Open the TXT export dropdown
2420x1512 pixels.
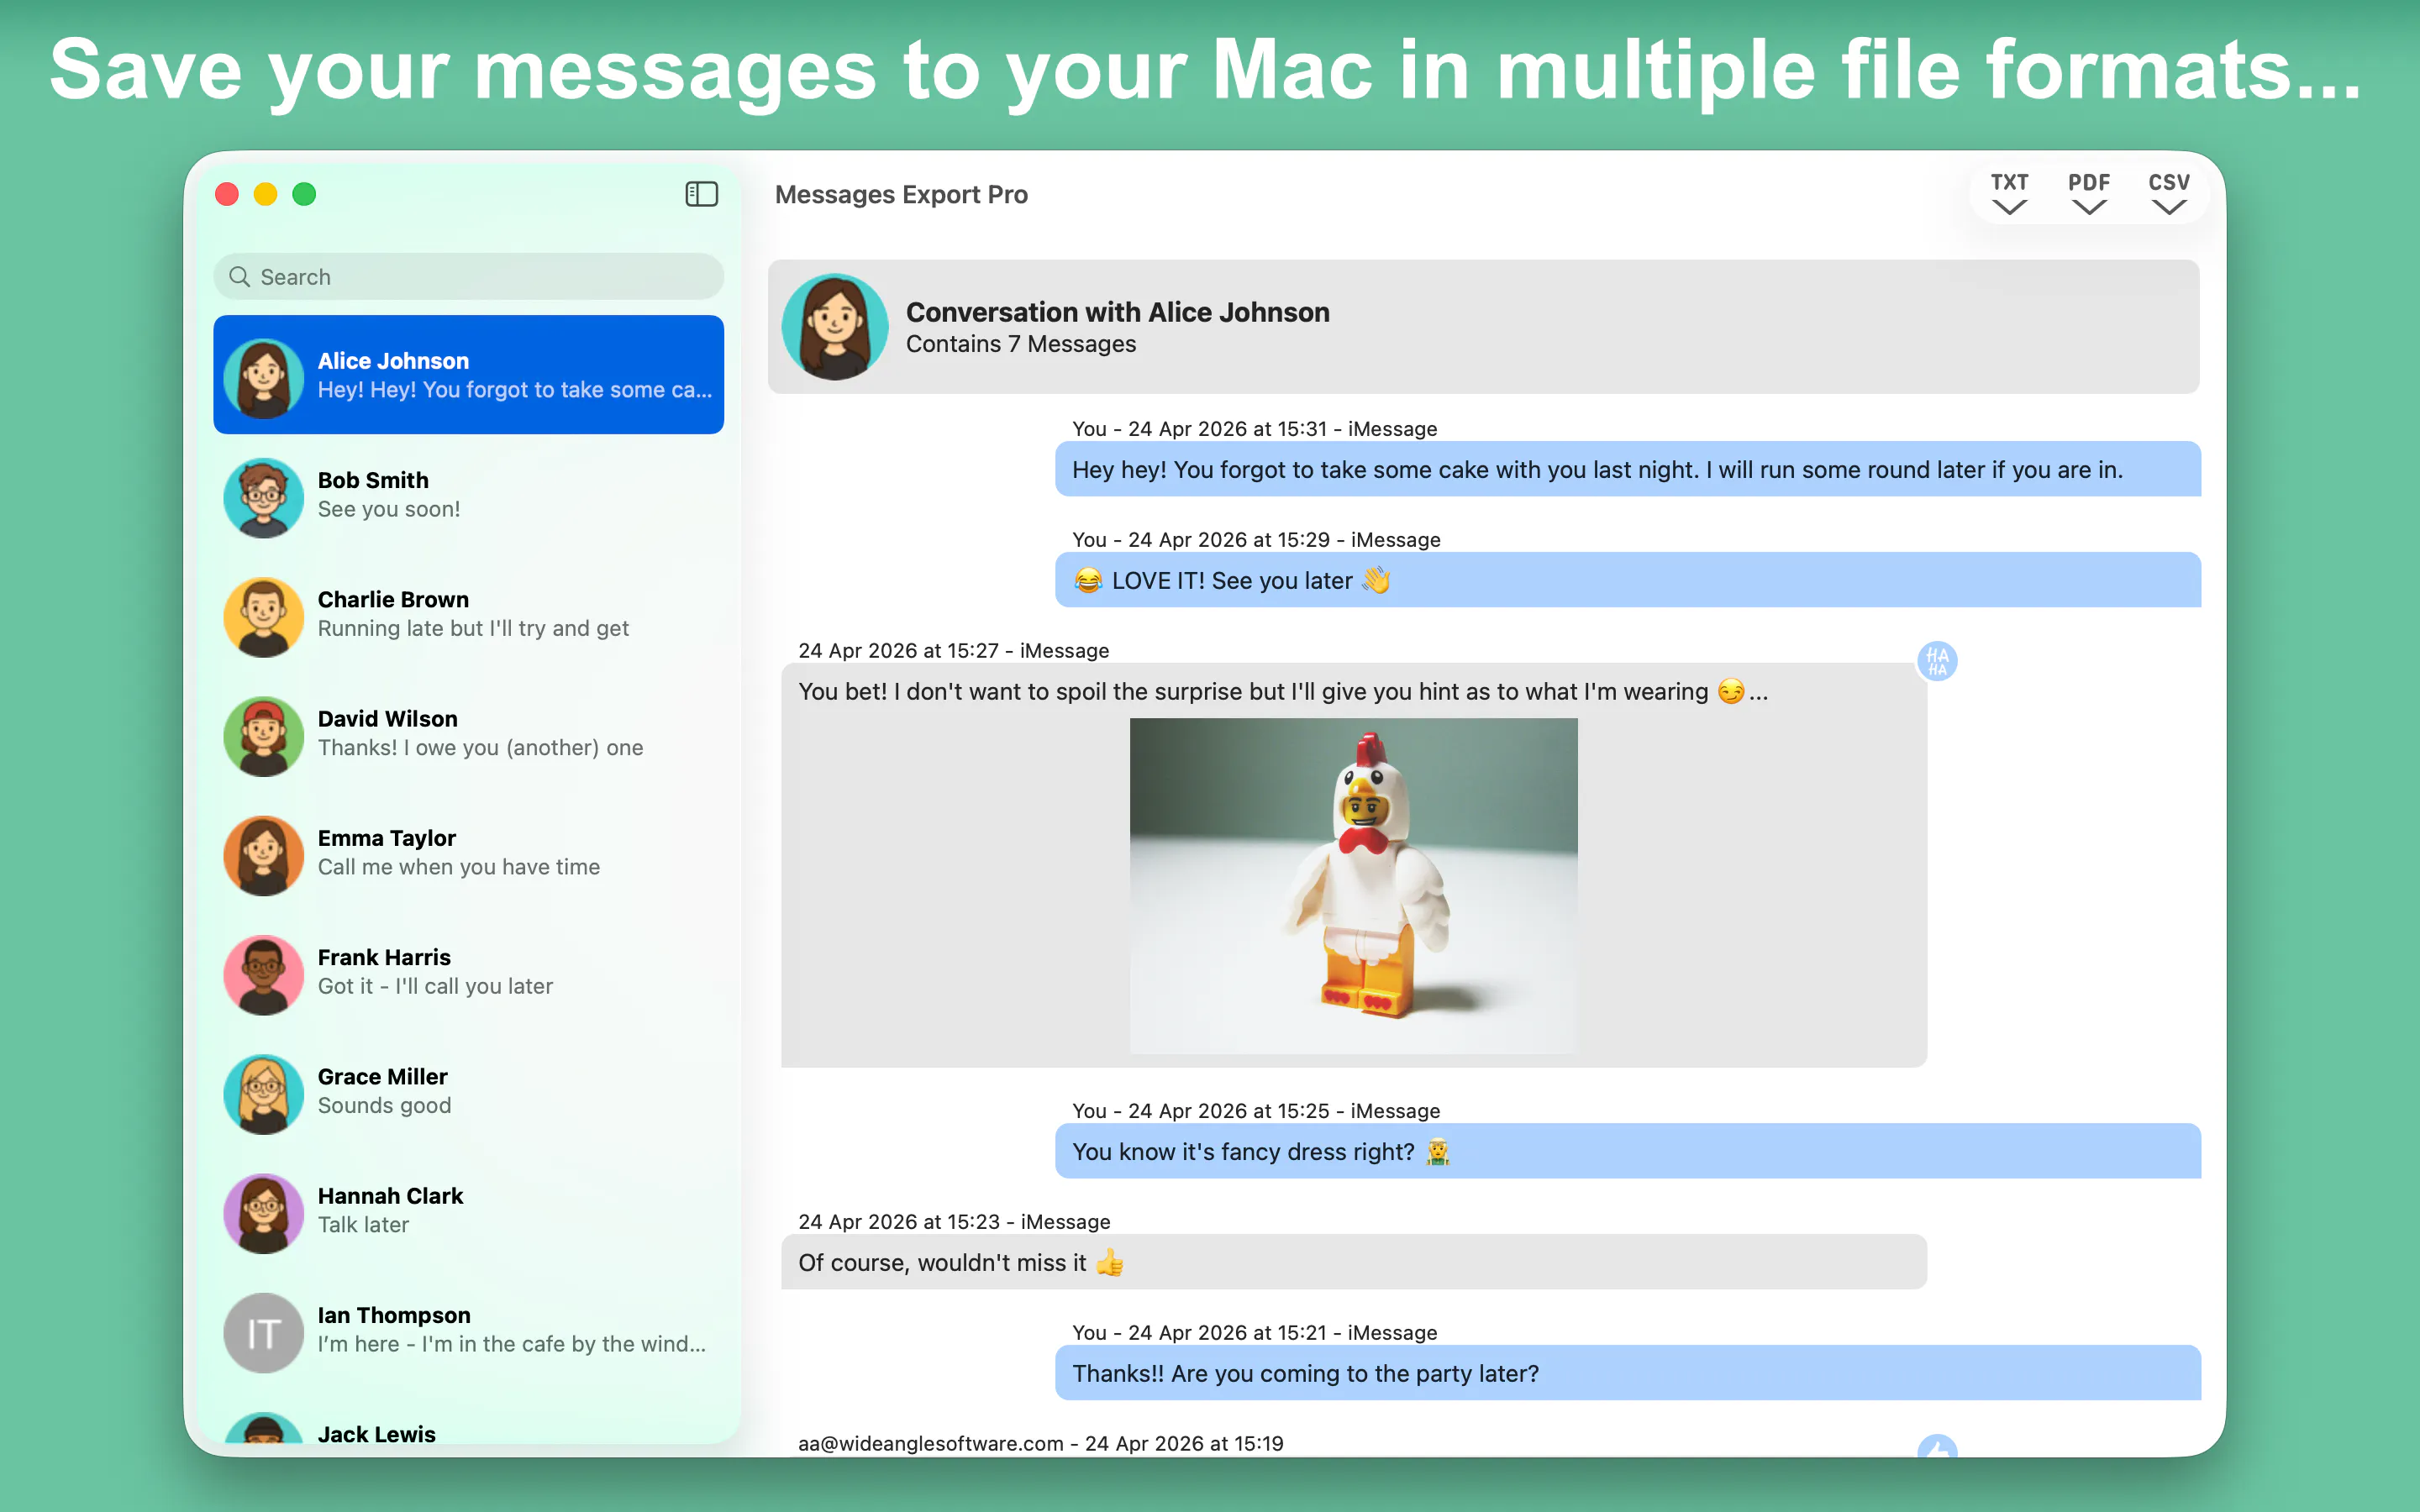[2009, 194]
